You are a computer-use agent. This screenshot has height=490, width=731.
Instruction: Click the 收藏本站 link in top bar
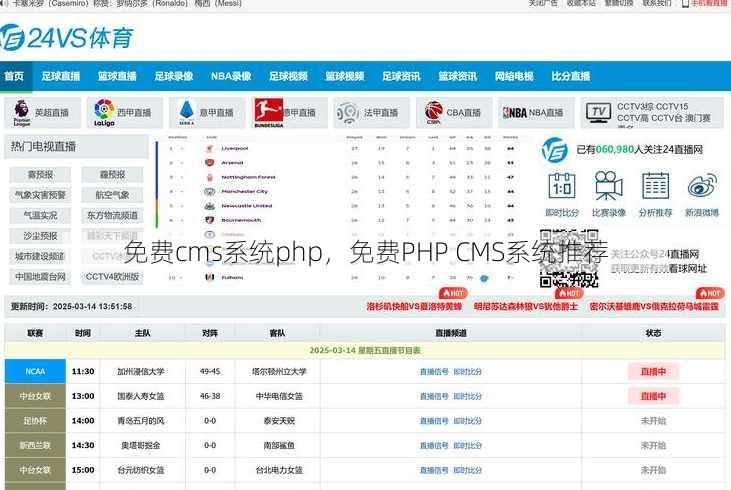tap(581, 3)
